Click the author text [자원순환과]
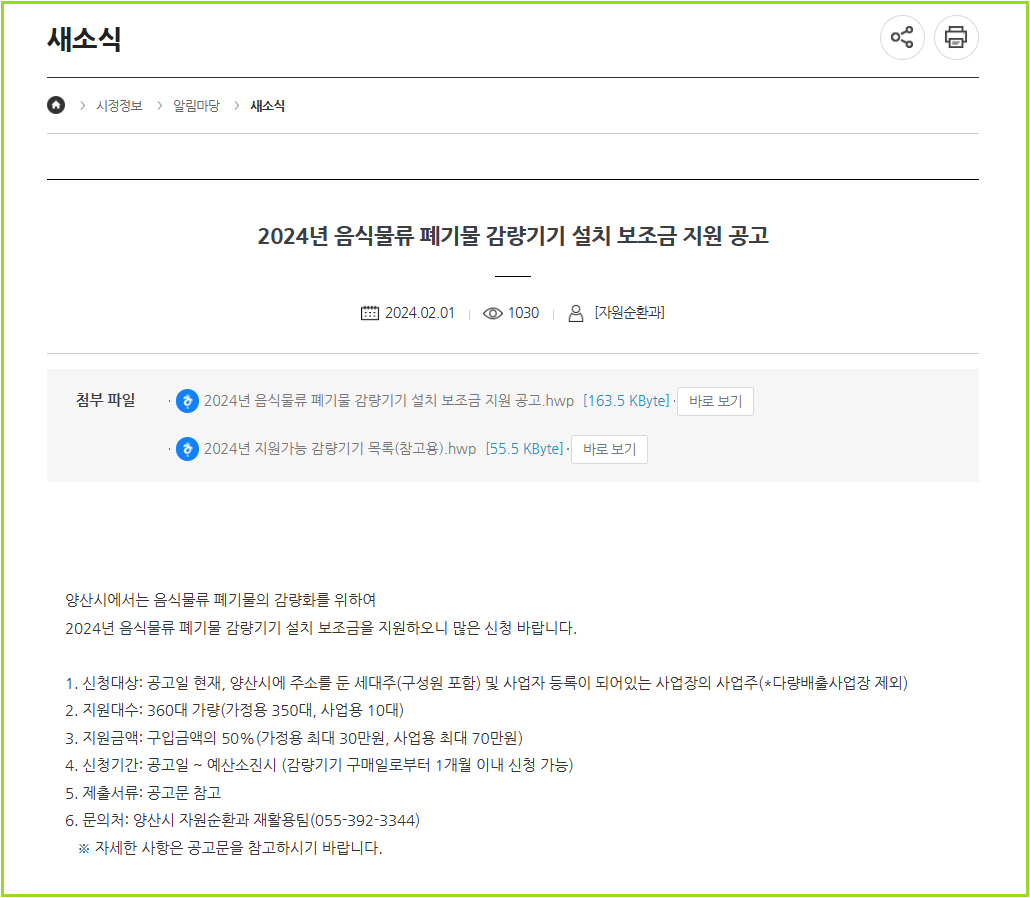 (629, 313)
